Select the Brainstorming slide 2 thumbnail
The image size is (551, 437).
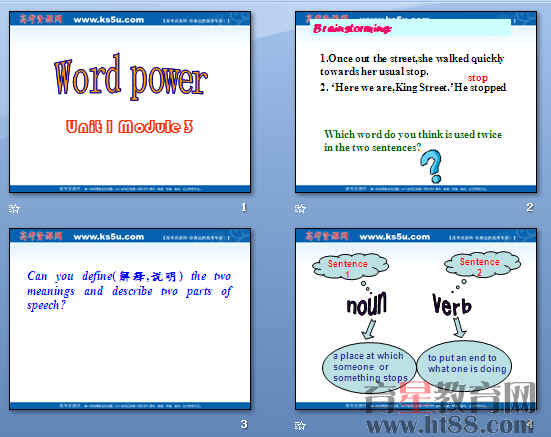point(416,102)
